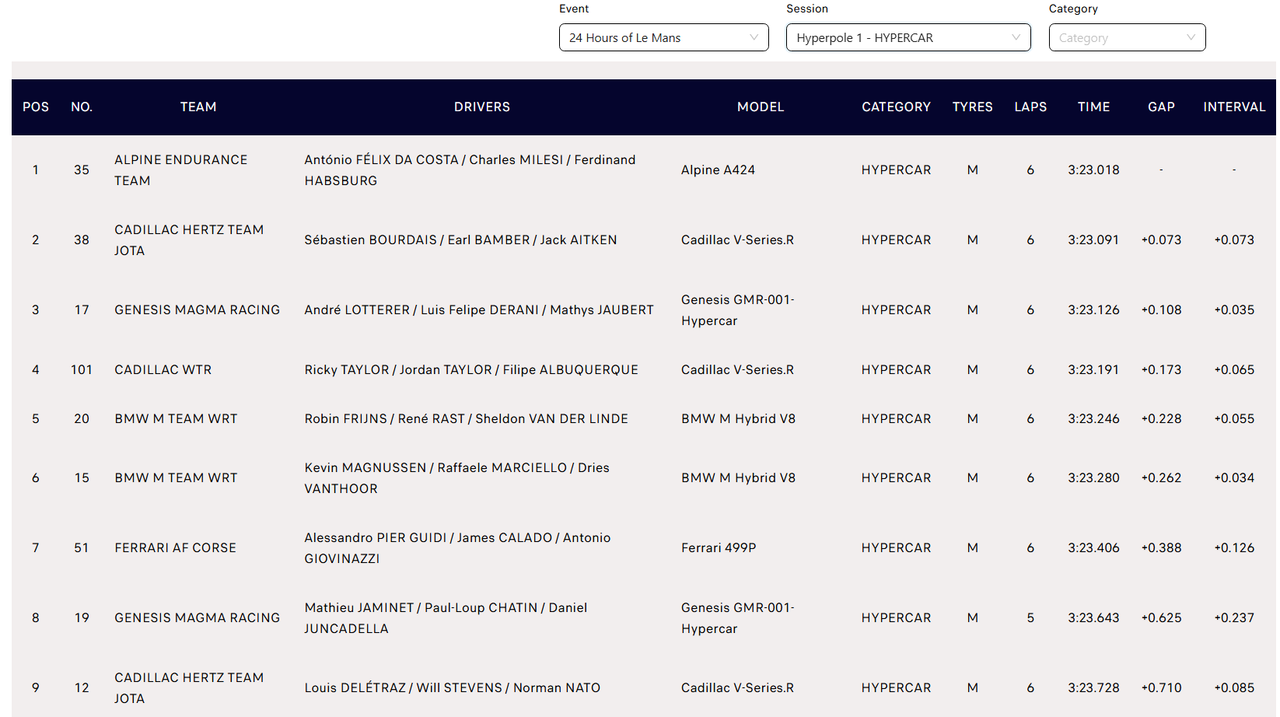Click the CATEGORY column header

pos(896,107)
